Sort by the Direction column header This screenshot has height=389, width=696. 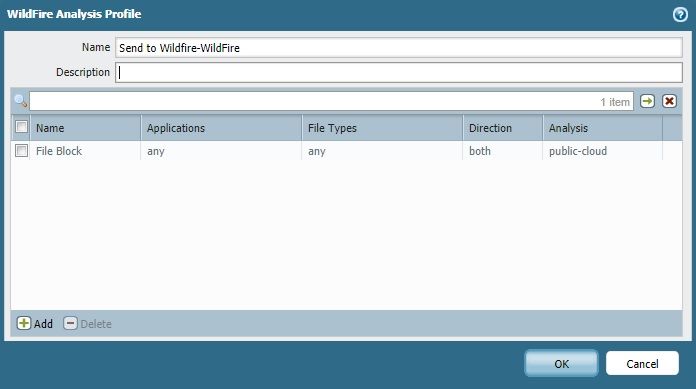[x=502, y=128]
